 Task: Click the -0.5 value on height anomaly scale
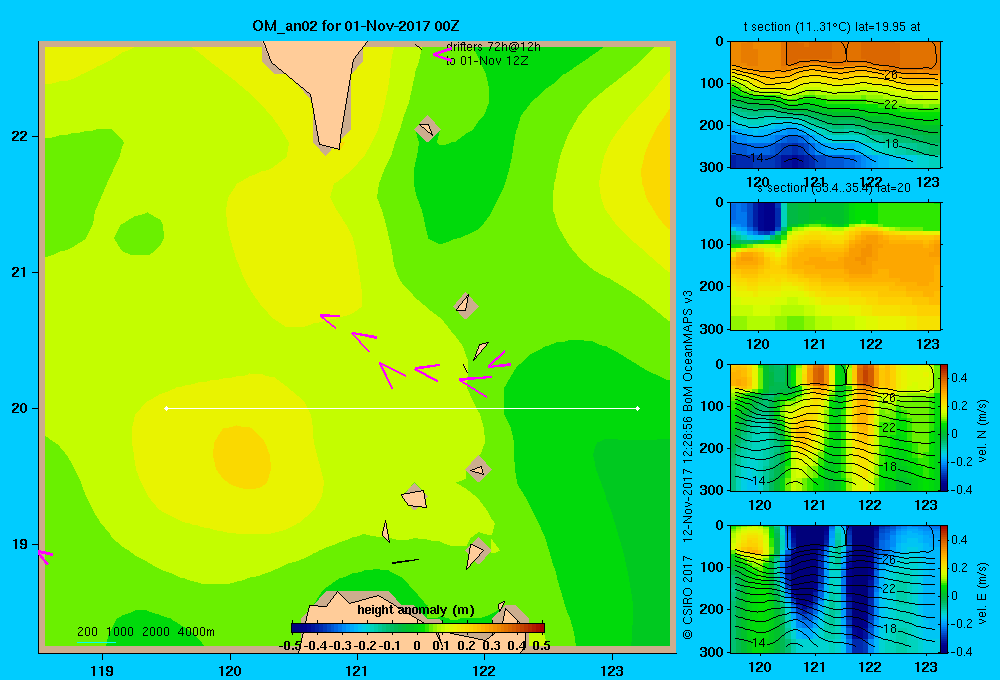(x=291, y=646)
